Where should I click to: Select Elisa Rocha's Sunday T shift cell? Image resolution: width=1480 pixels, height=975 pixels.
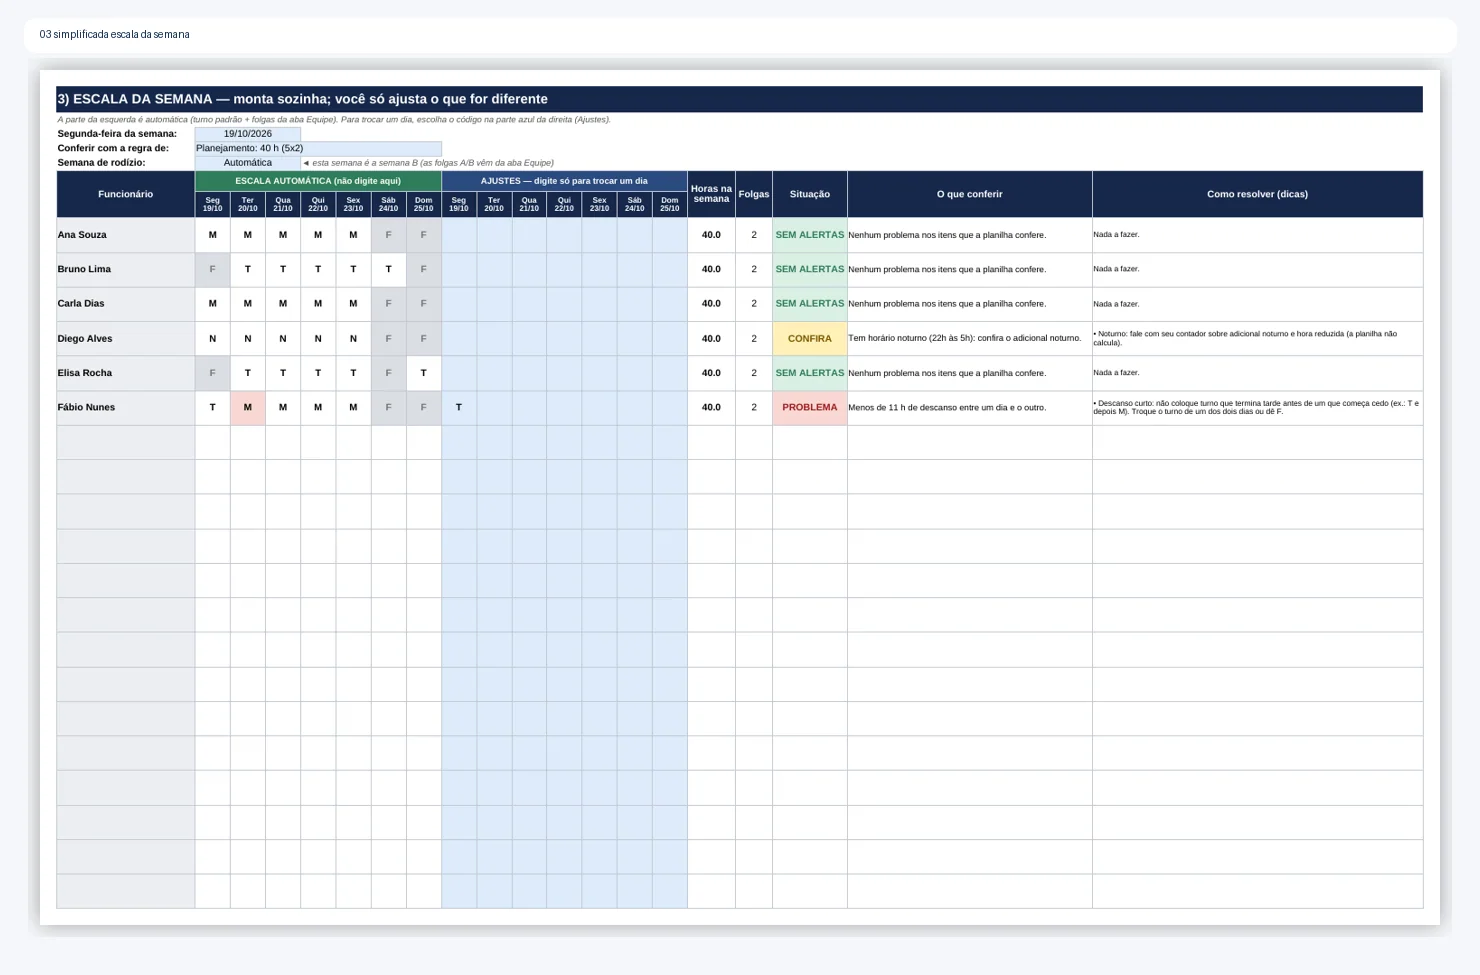point(424,373)
